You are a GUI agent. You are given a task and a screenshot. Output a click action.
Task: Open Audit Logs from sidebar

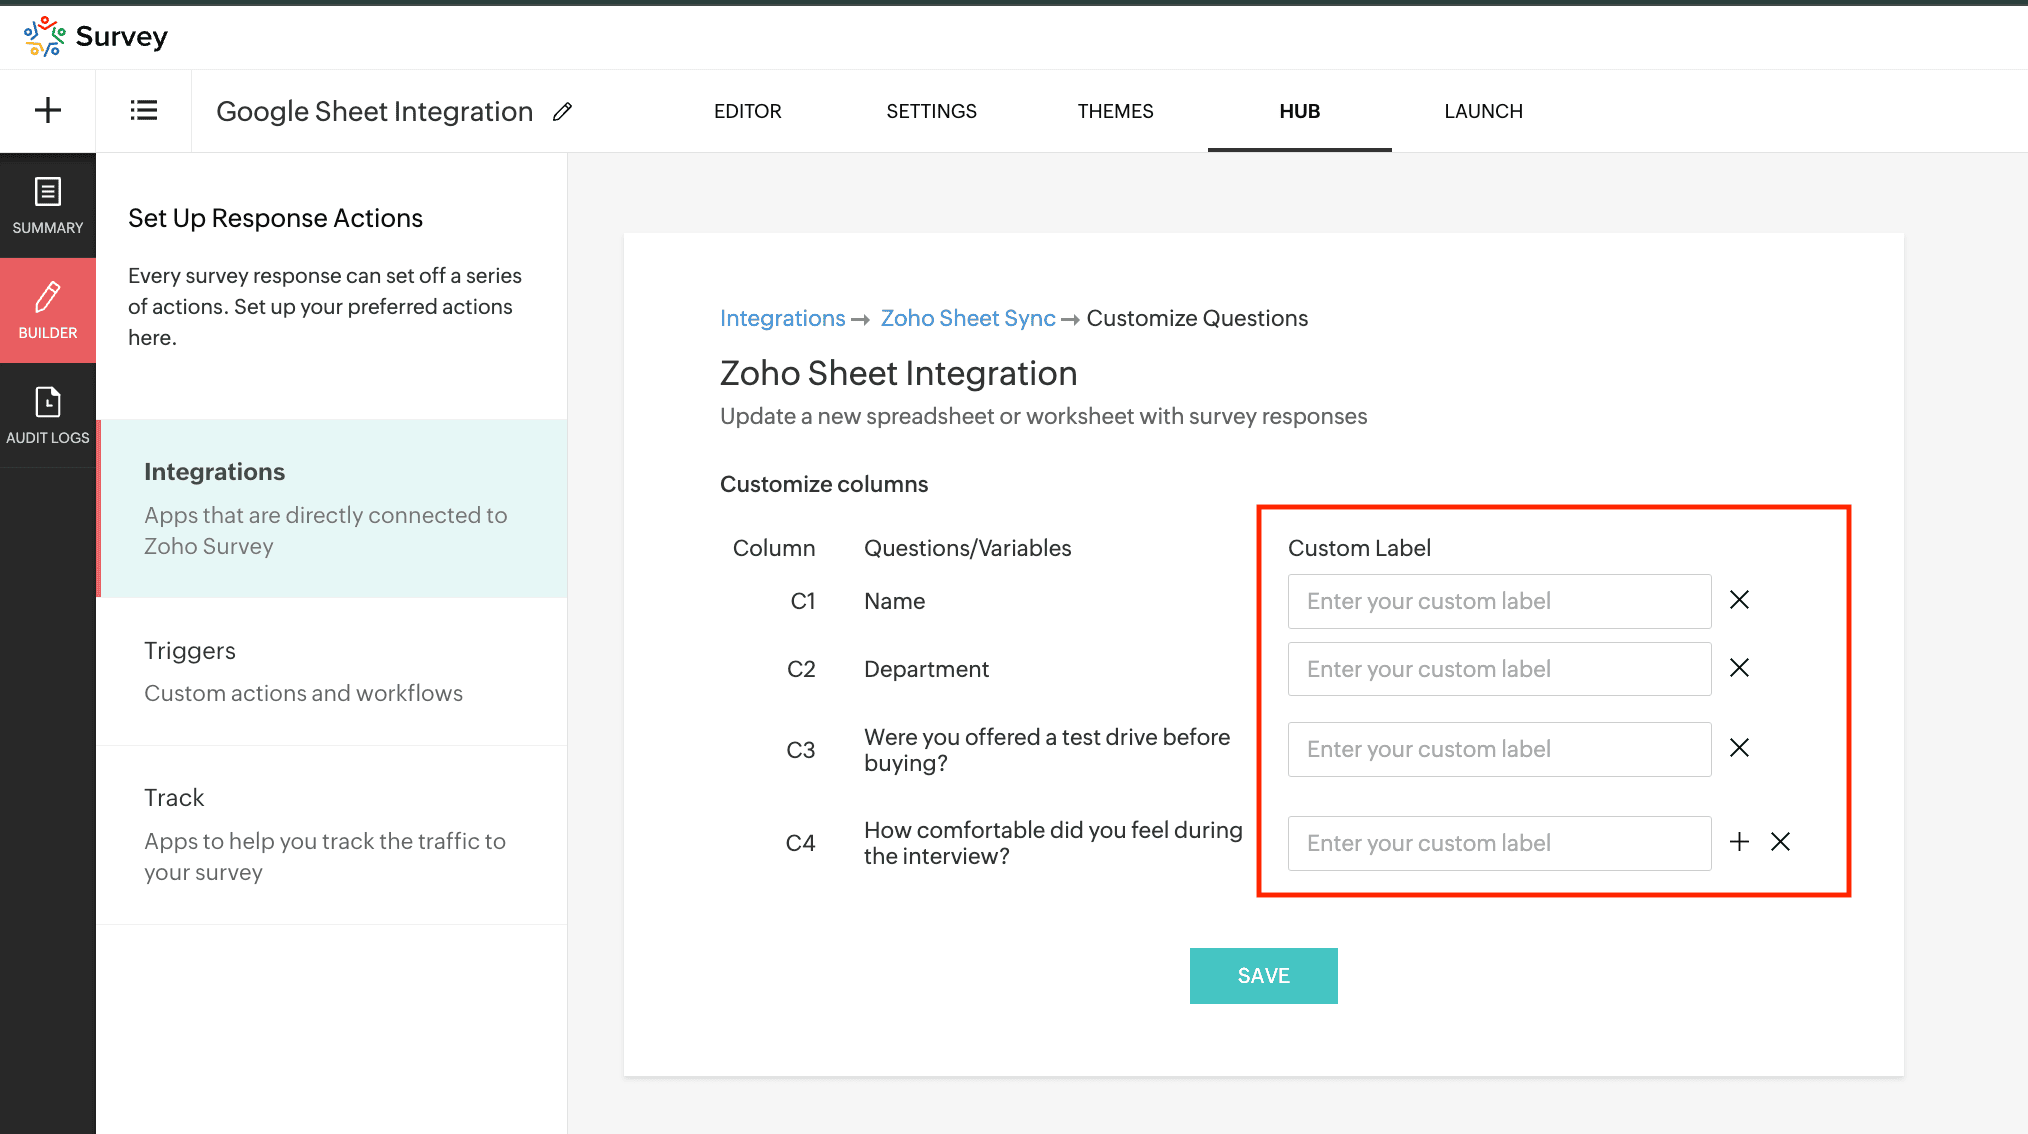point(48,415)
